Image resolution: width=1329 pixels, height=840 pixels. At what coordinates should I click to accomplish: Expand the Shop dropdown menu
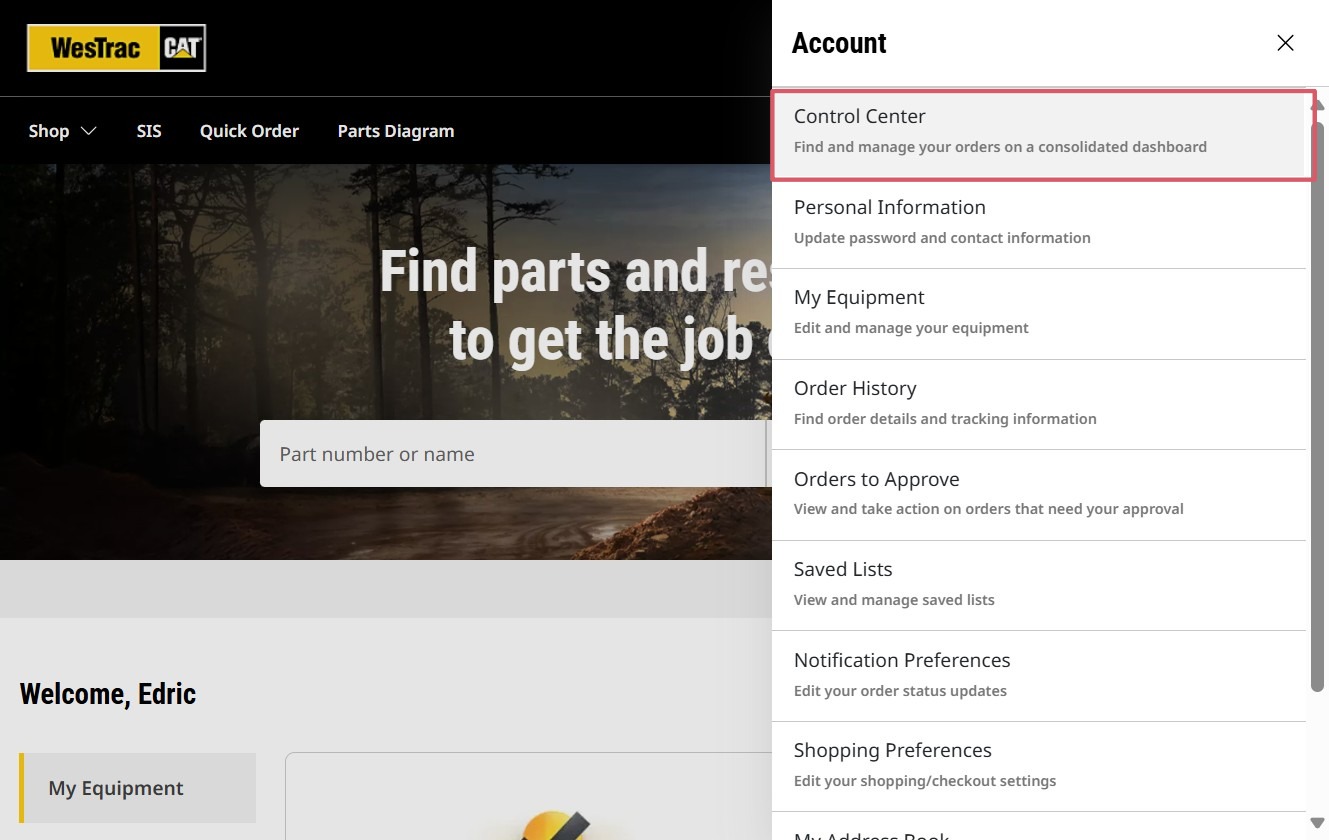pos(62,131)
